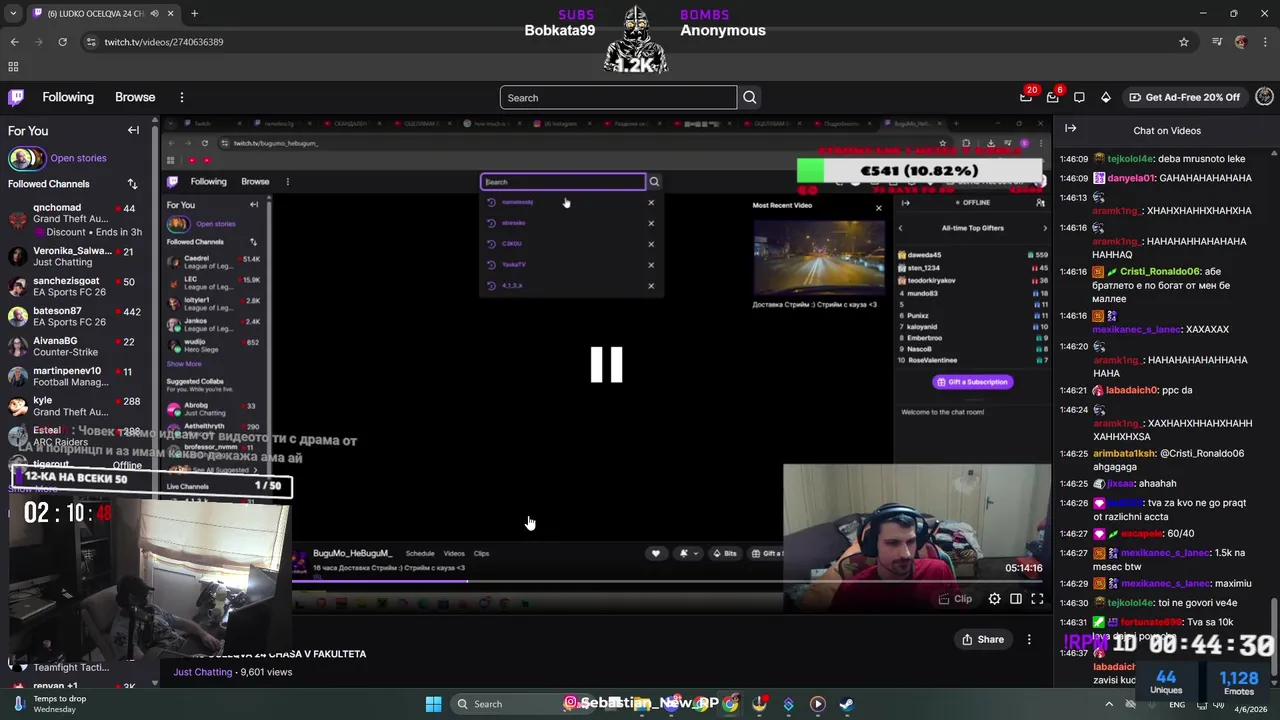
Task: Click browser back arrow
Action: [x=14, y=42]
